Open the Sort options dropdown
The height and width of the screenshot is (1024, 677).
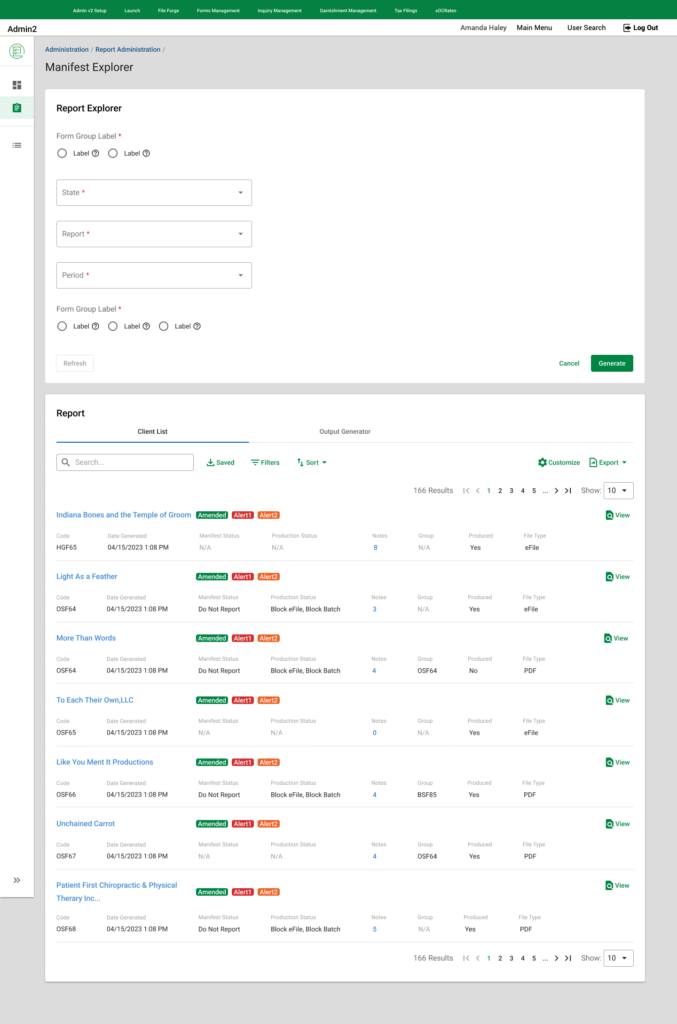click(312, 463)
